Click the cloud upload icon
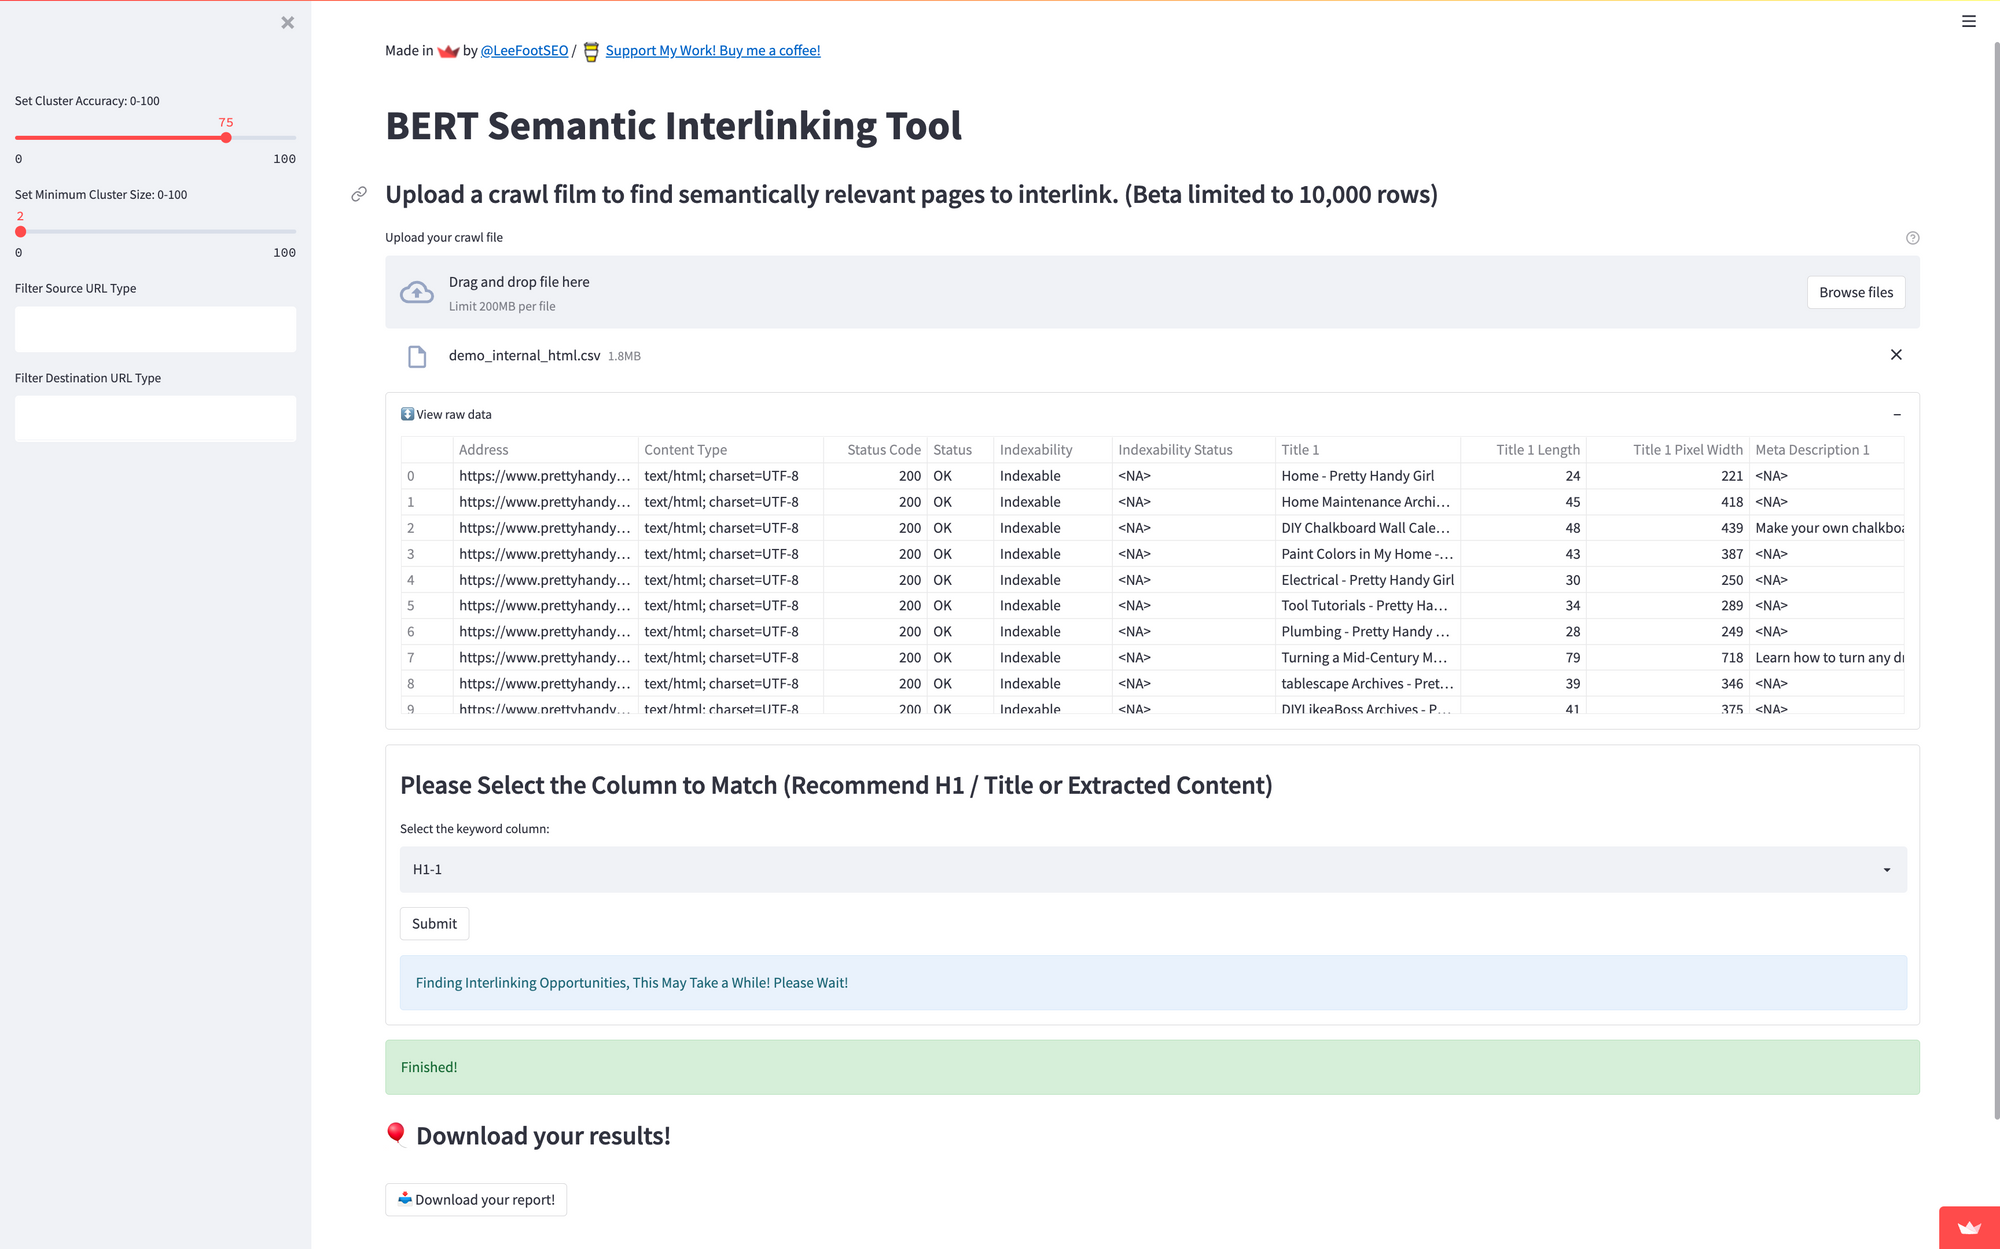The image size is (2000, 1249). [x=417, y=292]
